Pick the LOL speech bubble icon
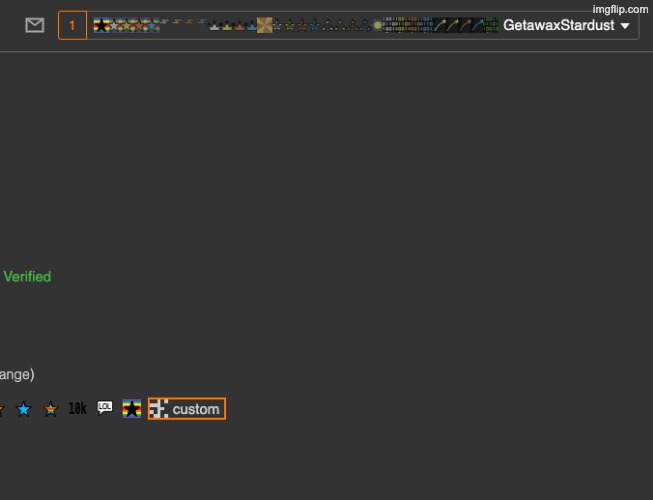This screenshot has width=653, height=500. 105,408
